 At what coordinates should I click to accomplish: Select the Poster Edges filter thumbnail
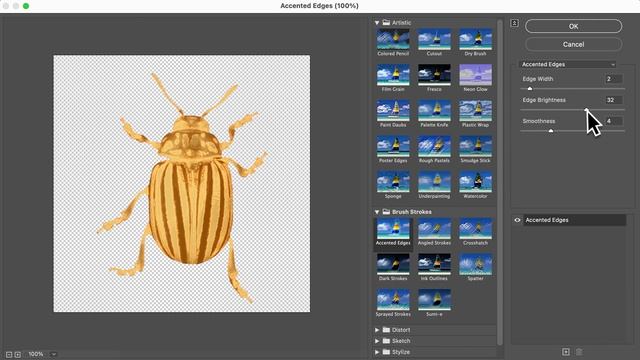(393, 146)
